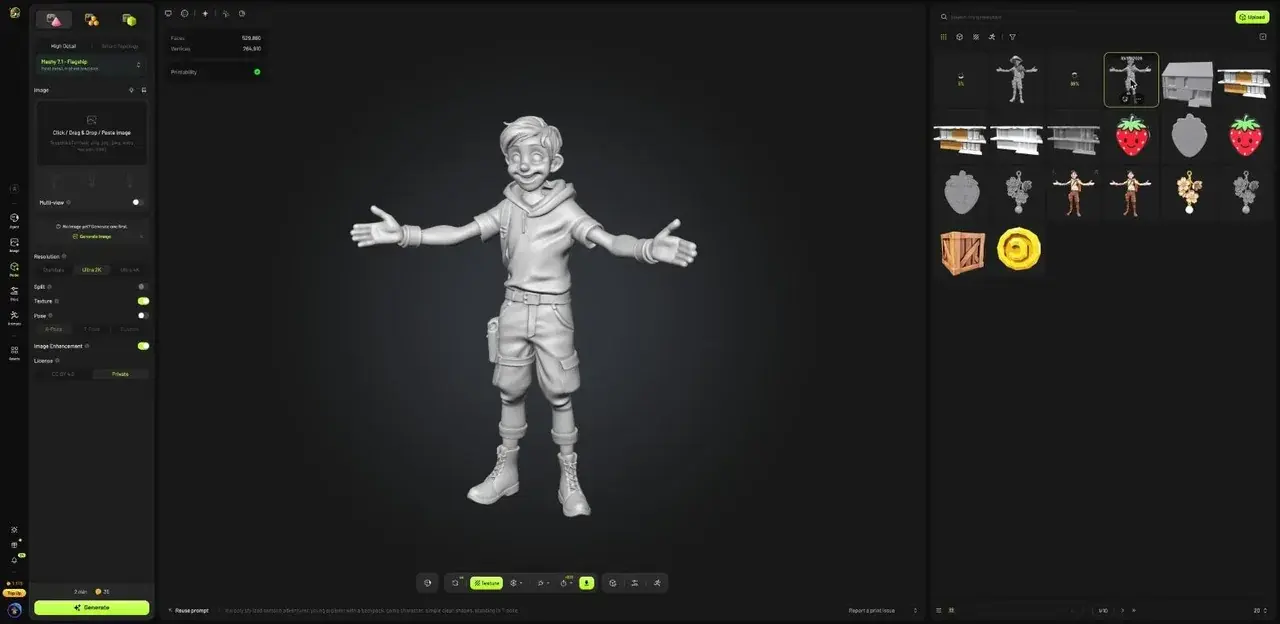Open the funnel filter options
This screenshot has height=624, width=1280.
[x=1012, y=37]
